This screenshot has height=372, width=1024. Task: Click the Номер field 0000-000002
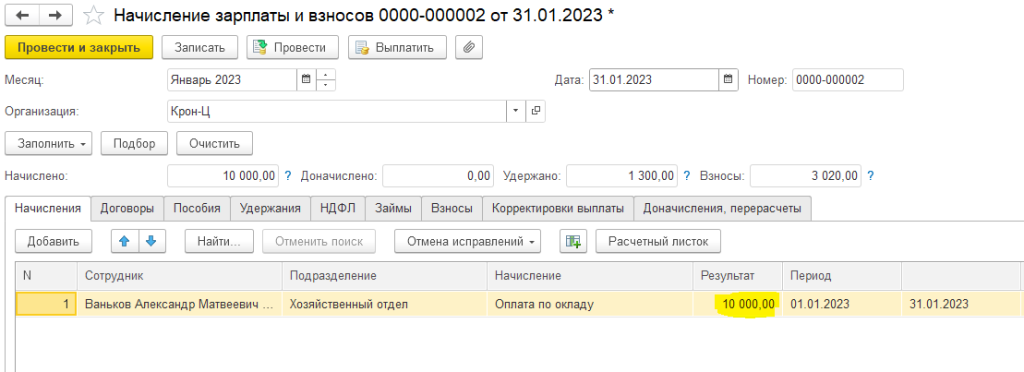(848, 80)
